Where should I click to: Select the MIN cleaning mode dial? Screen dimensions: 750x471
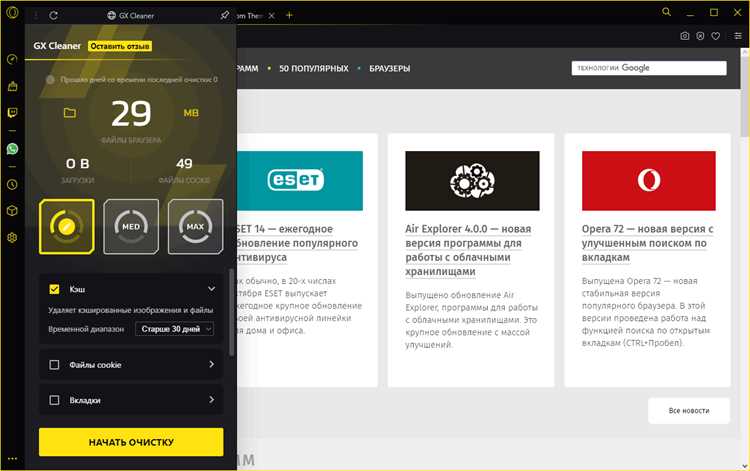(66, 226)
